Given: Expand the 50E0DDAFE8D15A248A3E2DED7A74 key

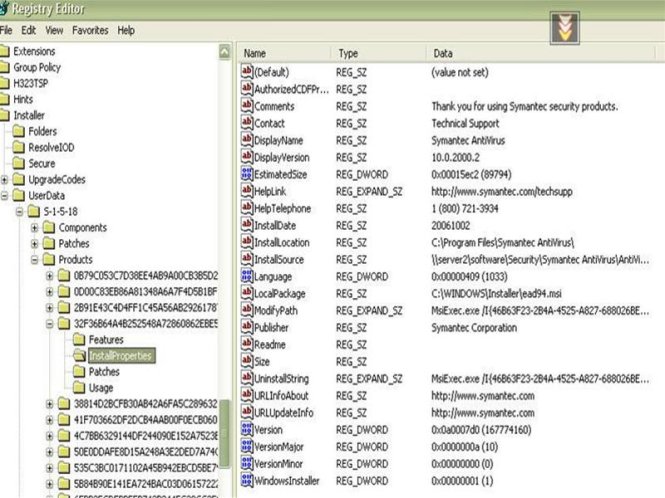Looking at the screenshot, I should 50,452.
